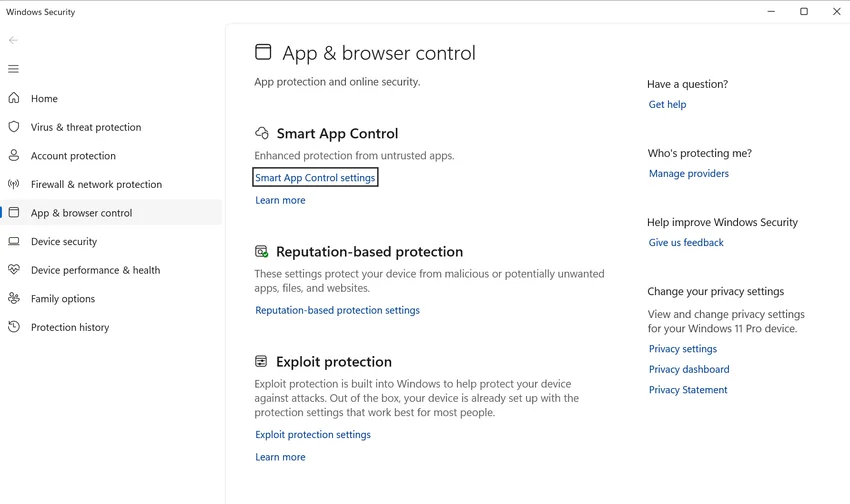850x504 pixels.
Task: Close the Windows Security window
Action: [836, 11]
